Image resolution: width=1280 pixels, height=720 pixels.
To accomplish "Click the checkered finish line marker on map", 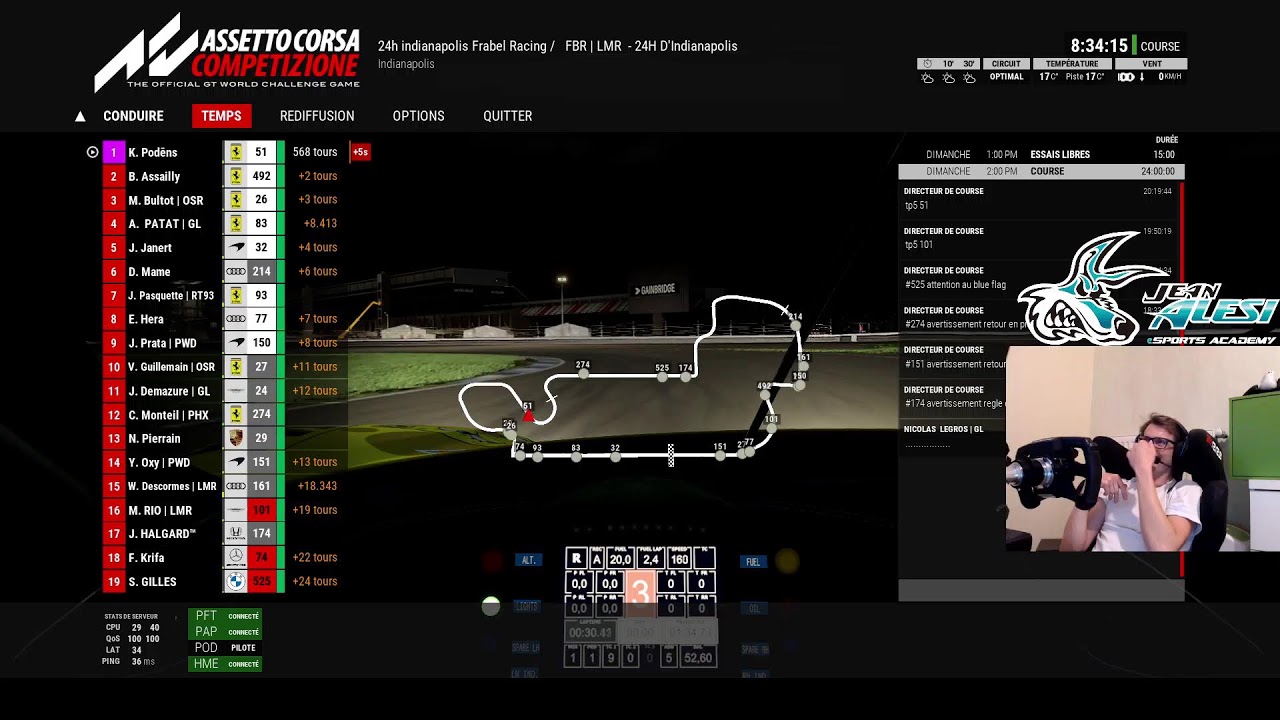I will tap(671, 455).
